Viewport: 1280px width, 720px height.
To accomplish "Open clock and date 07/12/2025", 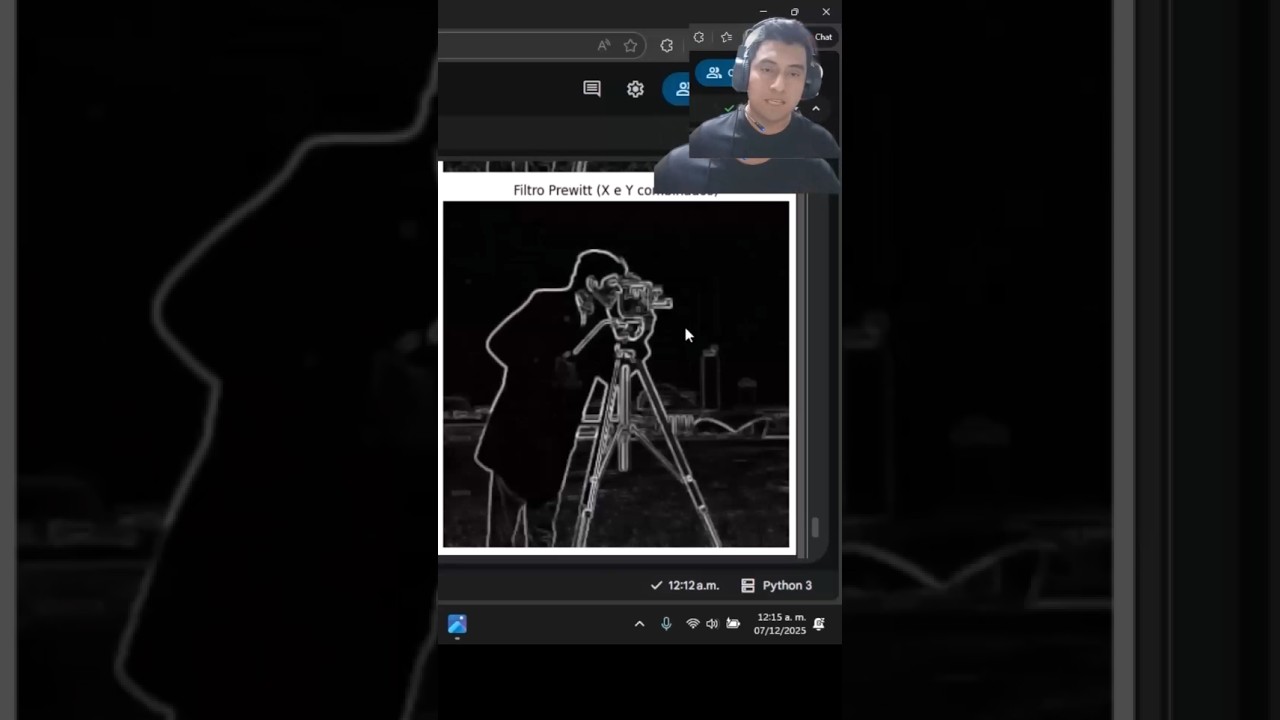I will 780,624.
